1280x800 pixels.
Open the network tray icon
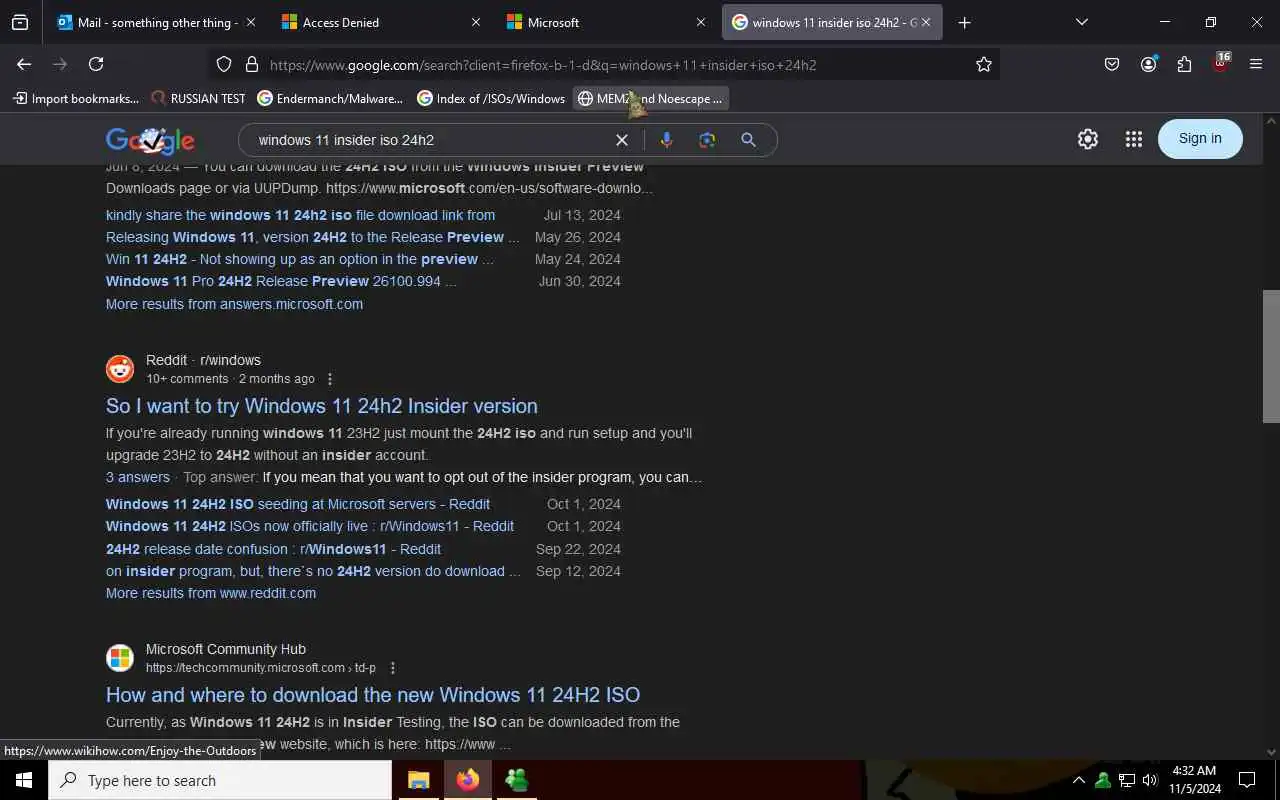pyautogui.click(x=1126, y=780)
